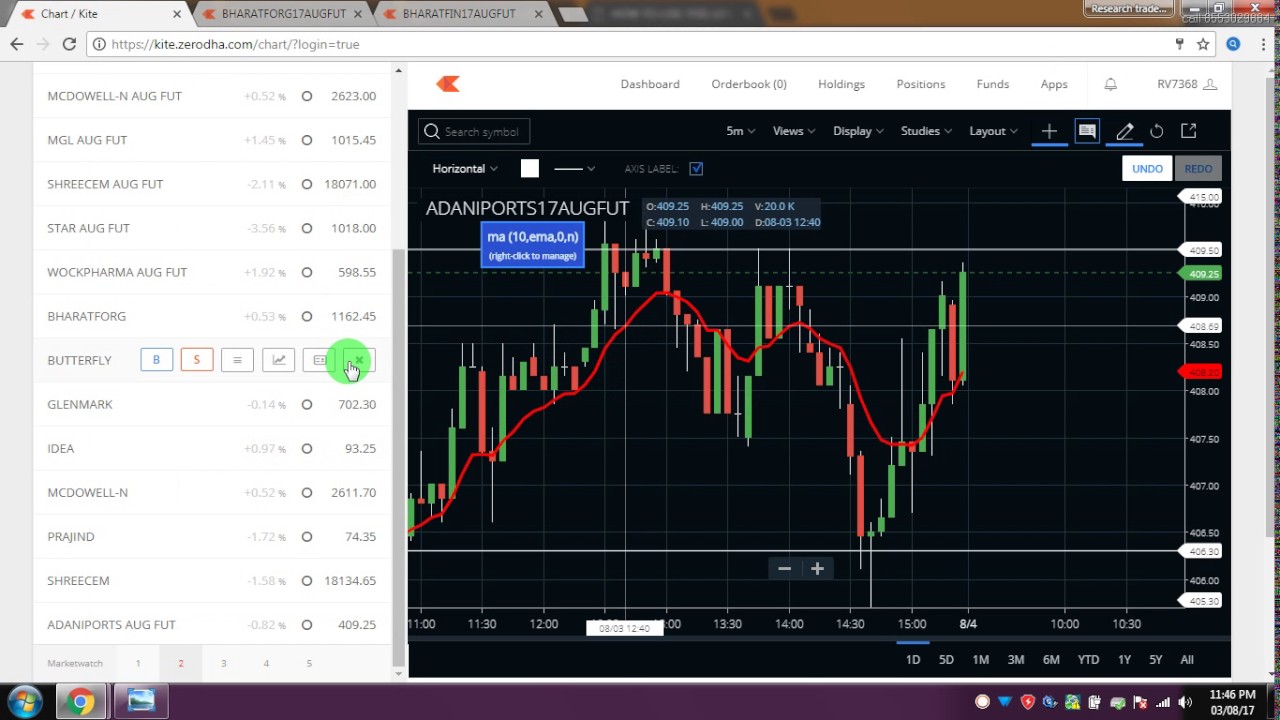Open the 5m interval dropdown
Viewport: 1280px width, 720px height.
click(740, 131)
